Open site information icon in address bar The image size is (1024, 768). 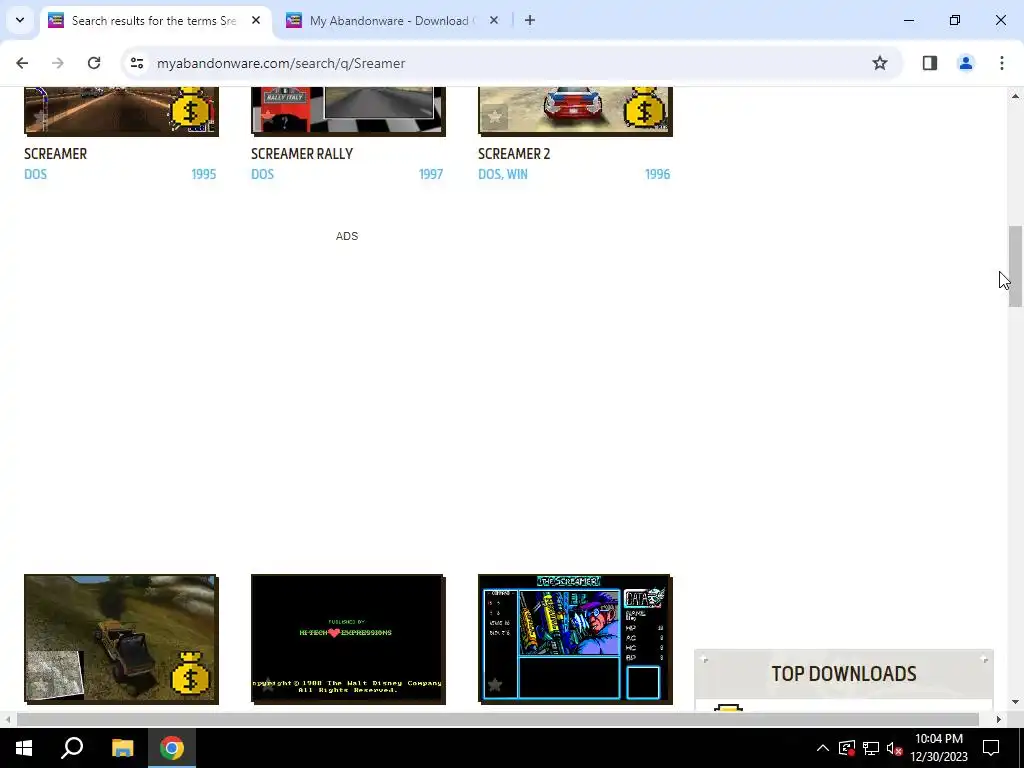tap(136, 63)
